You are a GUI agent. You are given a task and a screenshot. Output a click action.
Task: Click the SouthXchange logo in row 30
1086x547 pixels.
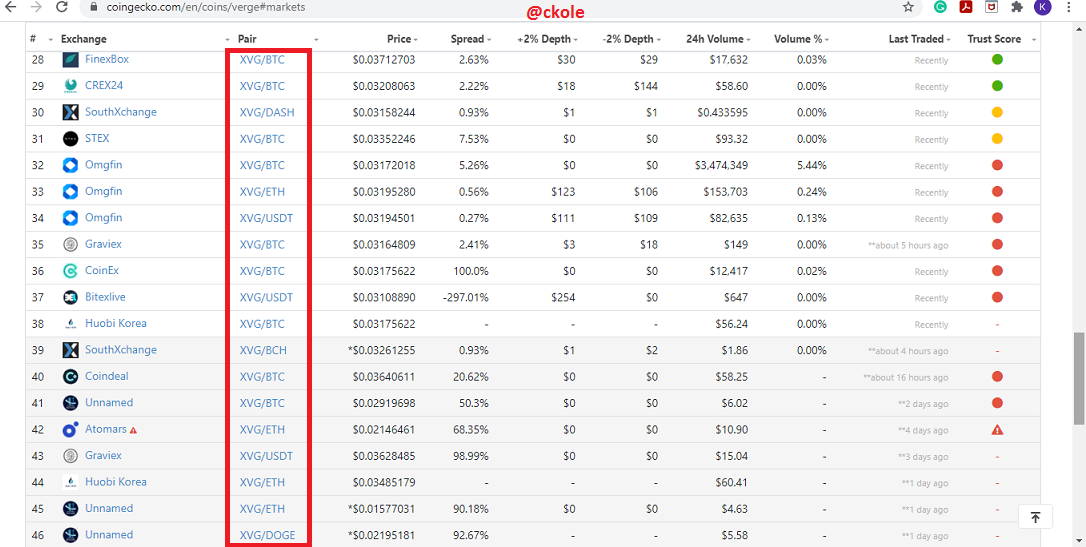[x=71, y=112]
